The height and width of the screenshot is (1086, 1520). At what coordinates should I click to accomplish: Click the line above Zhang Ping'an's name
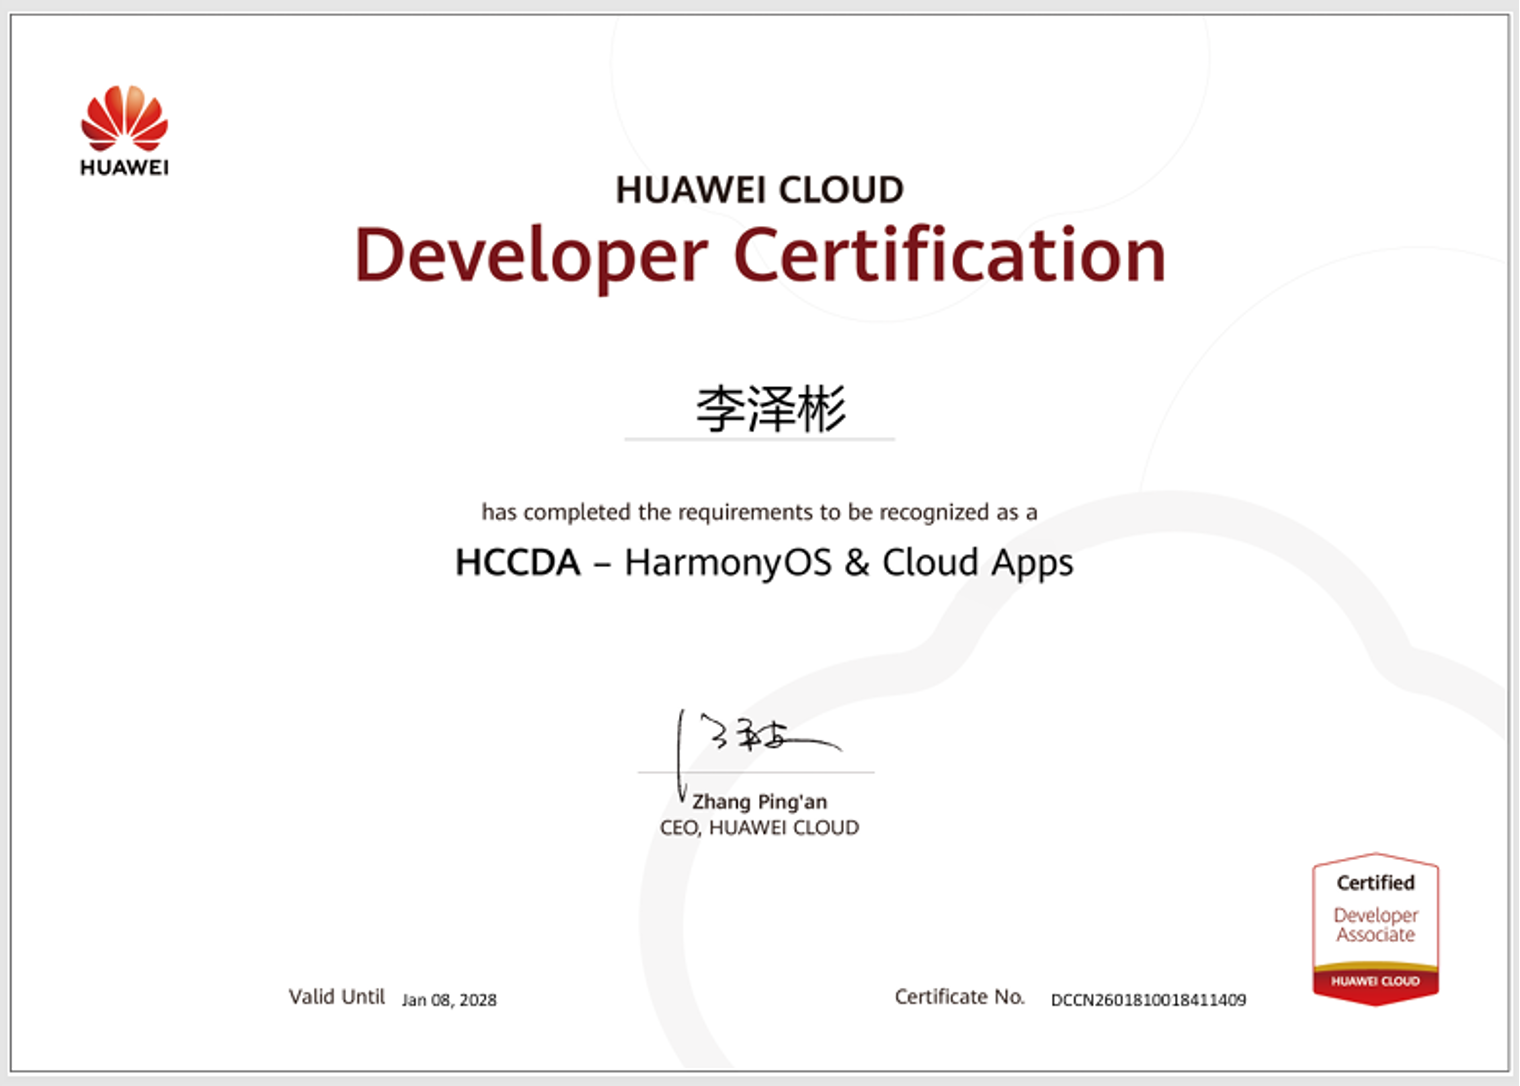[x=757, y=771]
